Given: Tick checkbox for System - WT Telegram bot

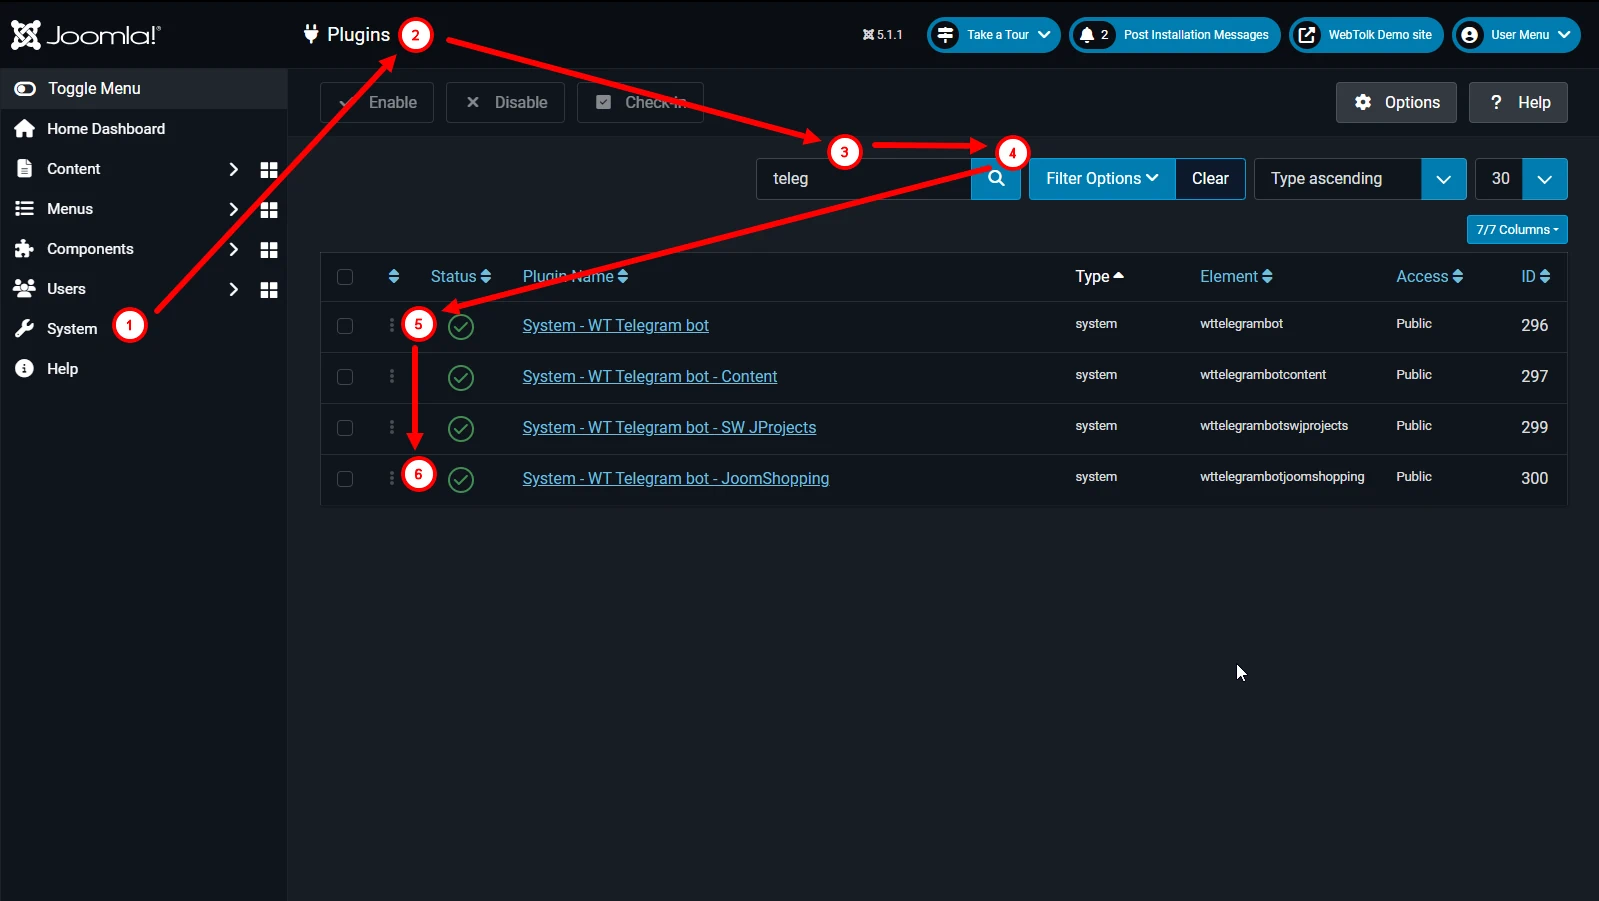Looking at the screenshot, I should click(345, 326).
